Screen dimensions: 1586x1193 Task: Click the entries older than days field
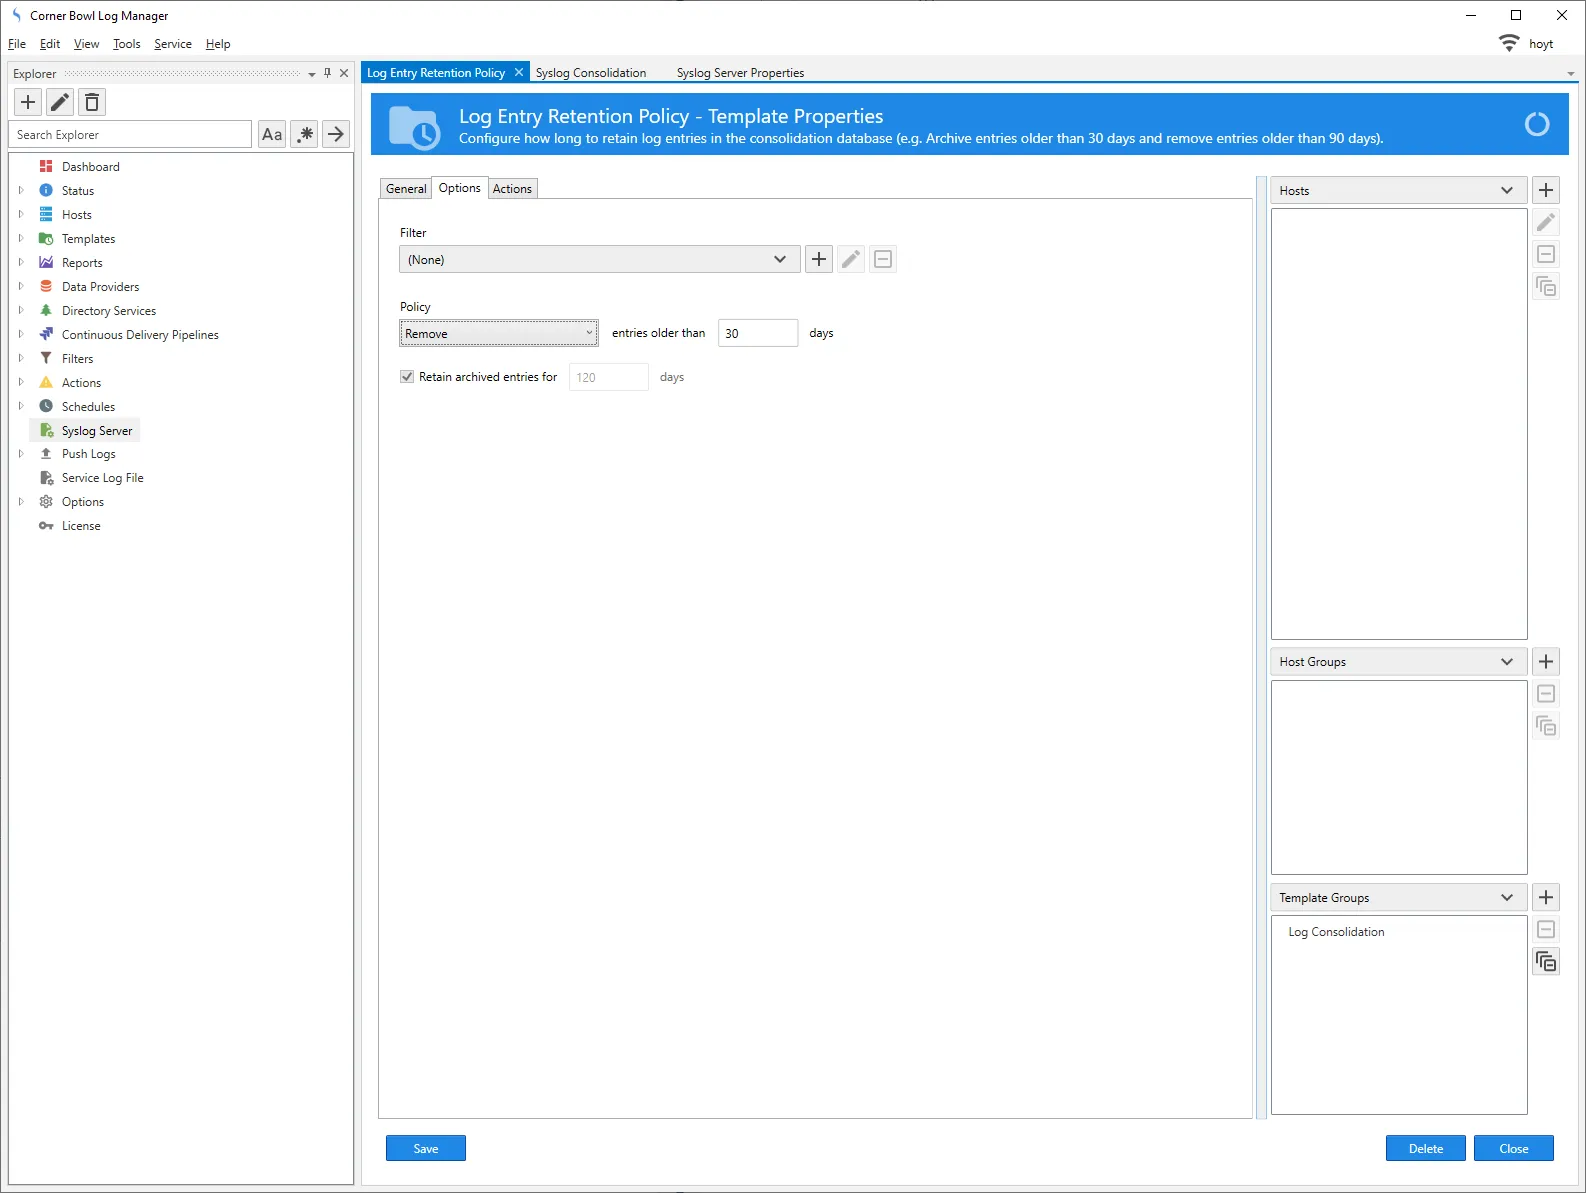757,333
